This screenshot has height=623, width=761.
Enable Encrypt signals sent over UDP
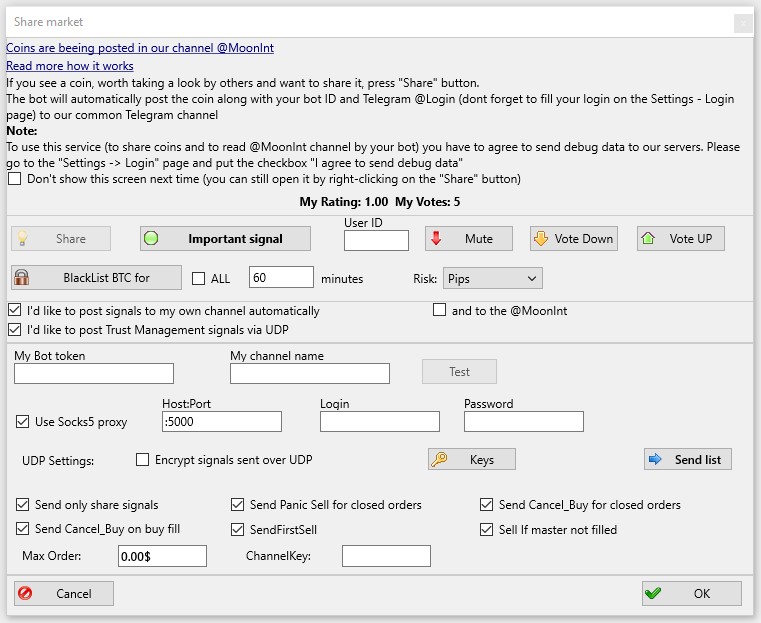click(x=143, y=460)
